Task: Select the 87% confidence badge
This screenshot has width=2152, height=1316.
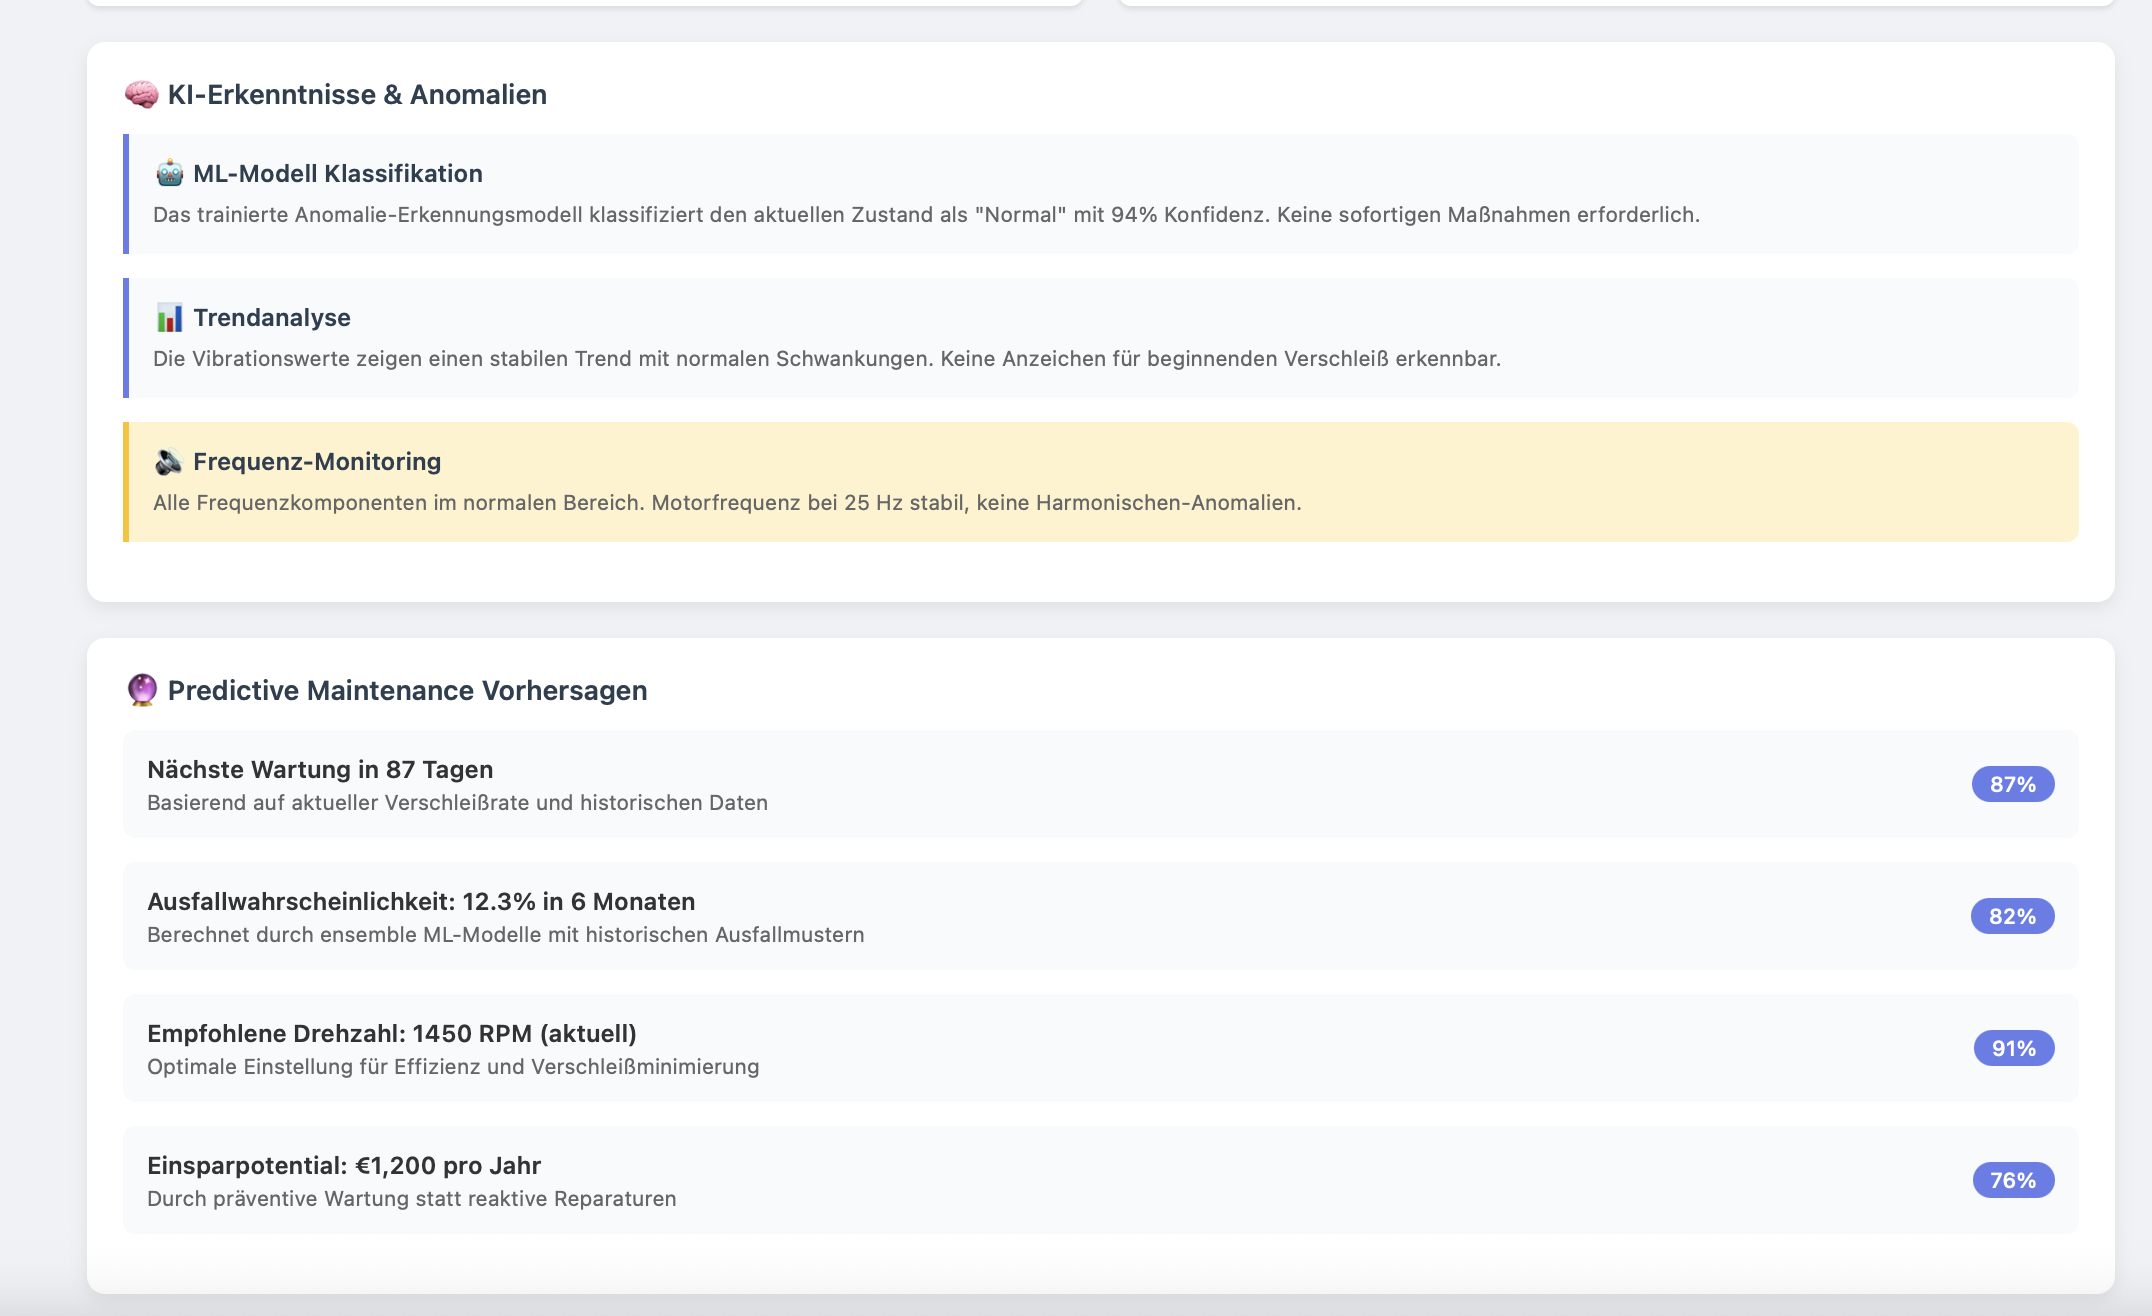Action: point(2013,784)
